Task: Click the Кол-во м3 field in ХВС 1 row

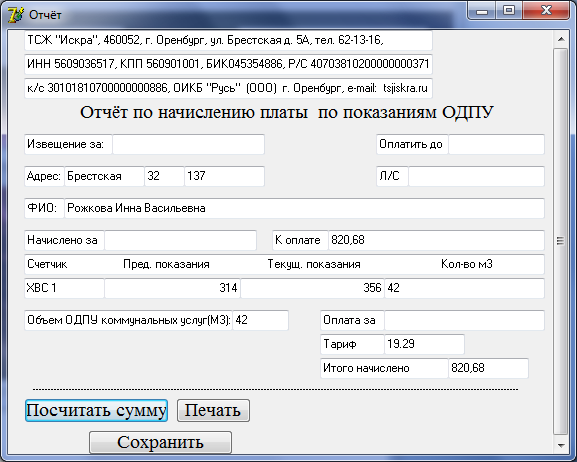Action: click(x=464, y=288)
